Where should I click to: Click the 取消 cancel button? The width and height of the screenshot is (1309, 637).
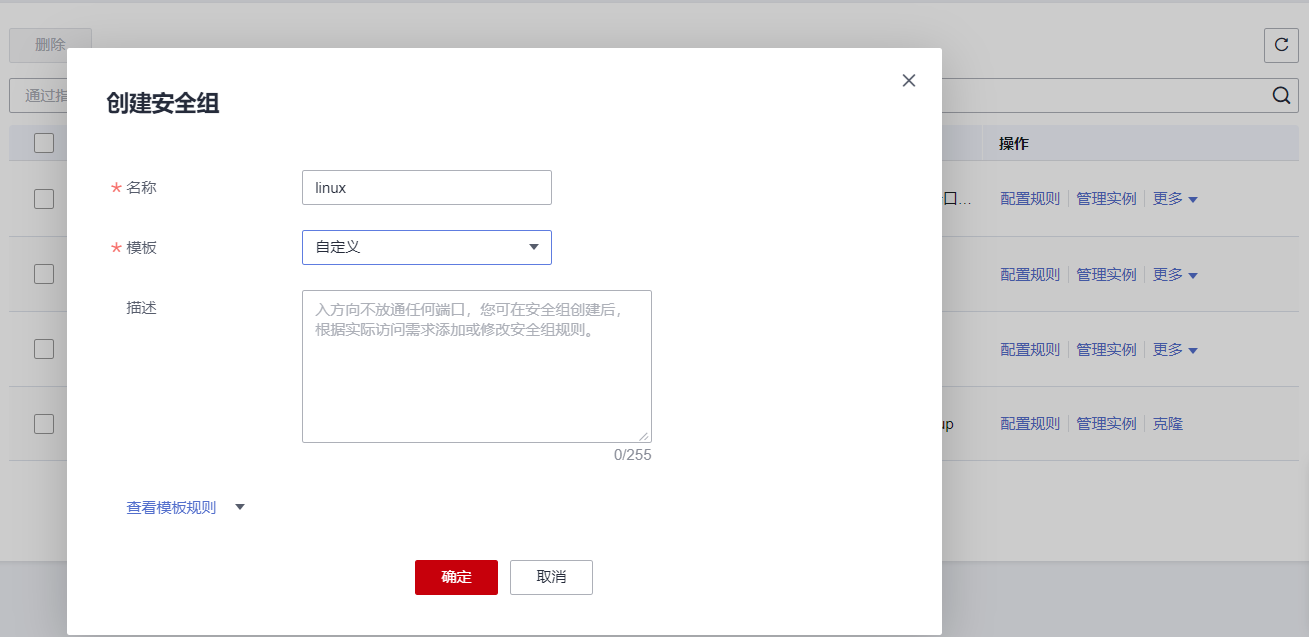pyautogui.click(x=551, y=577)
